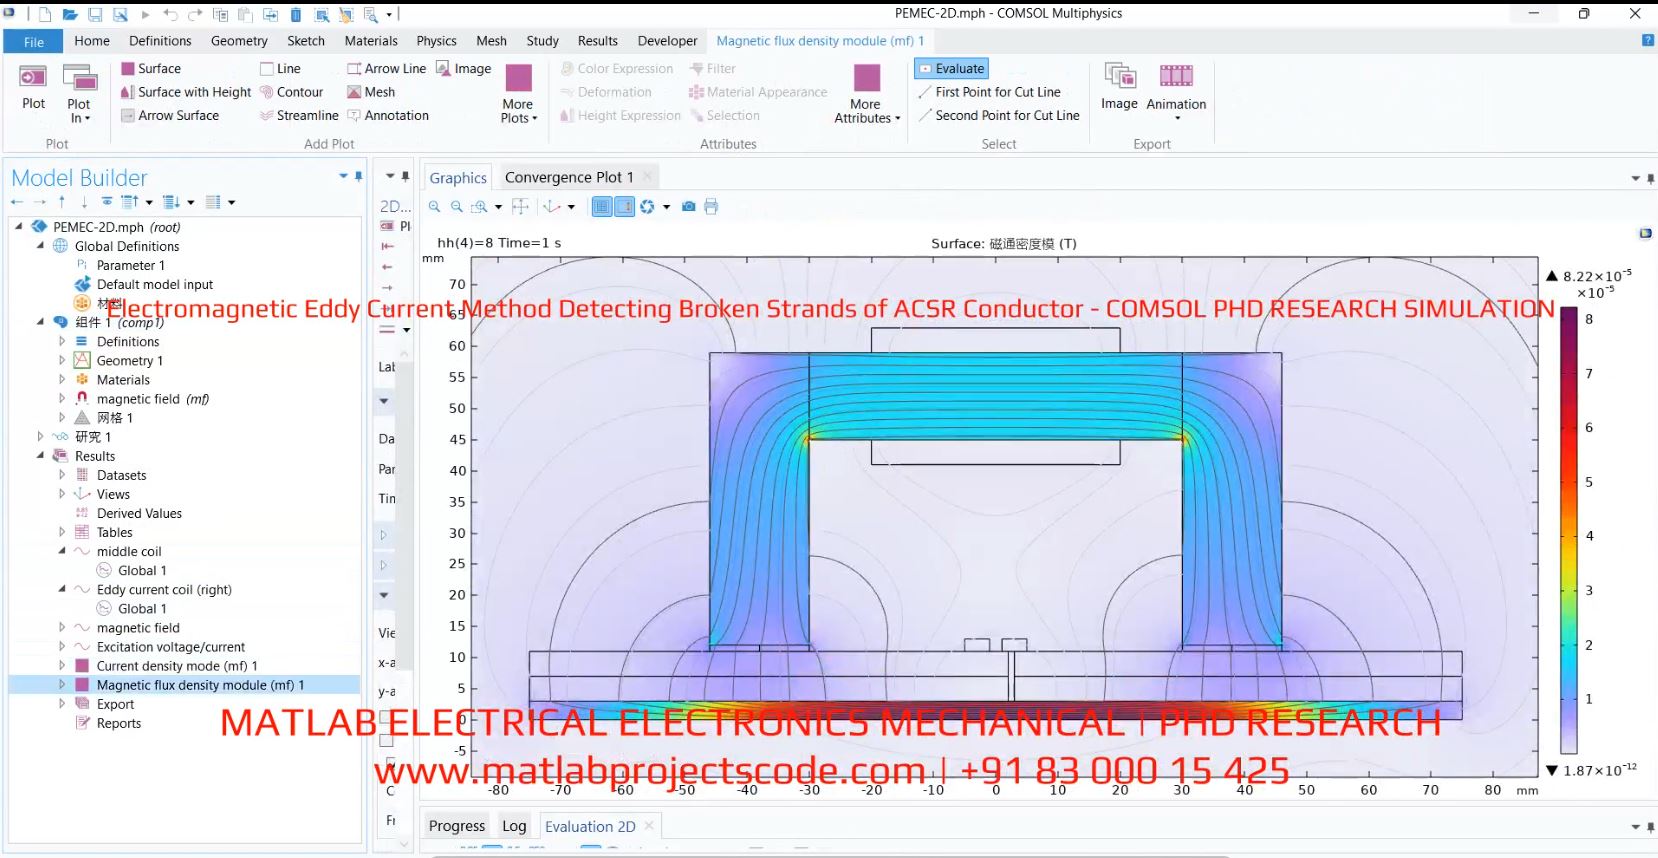Collapse the middle coil node

62,551
